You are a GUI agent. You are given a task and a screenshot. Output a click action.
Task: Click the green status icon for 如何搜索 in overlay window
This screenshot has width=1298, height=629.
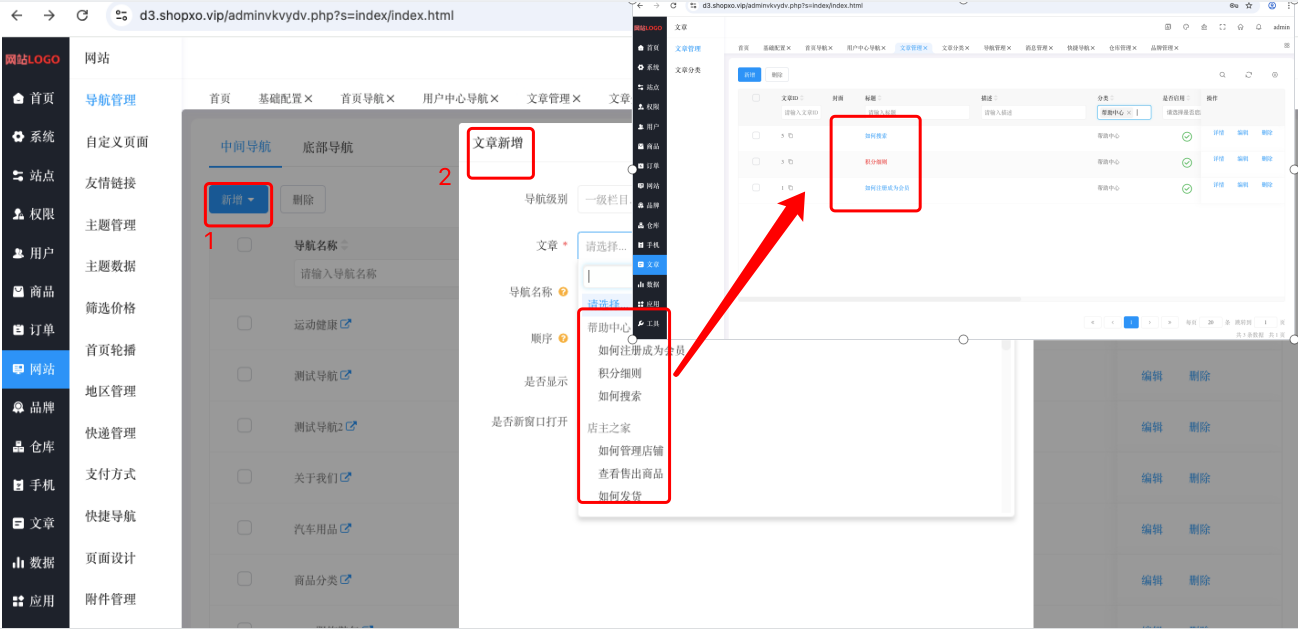click(1186, 136)
